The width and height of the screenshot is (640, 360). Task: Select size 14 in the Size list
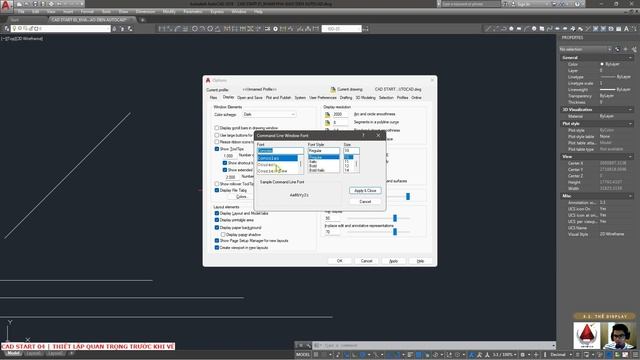(x=347, y=170)
